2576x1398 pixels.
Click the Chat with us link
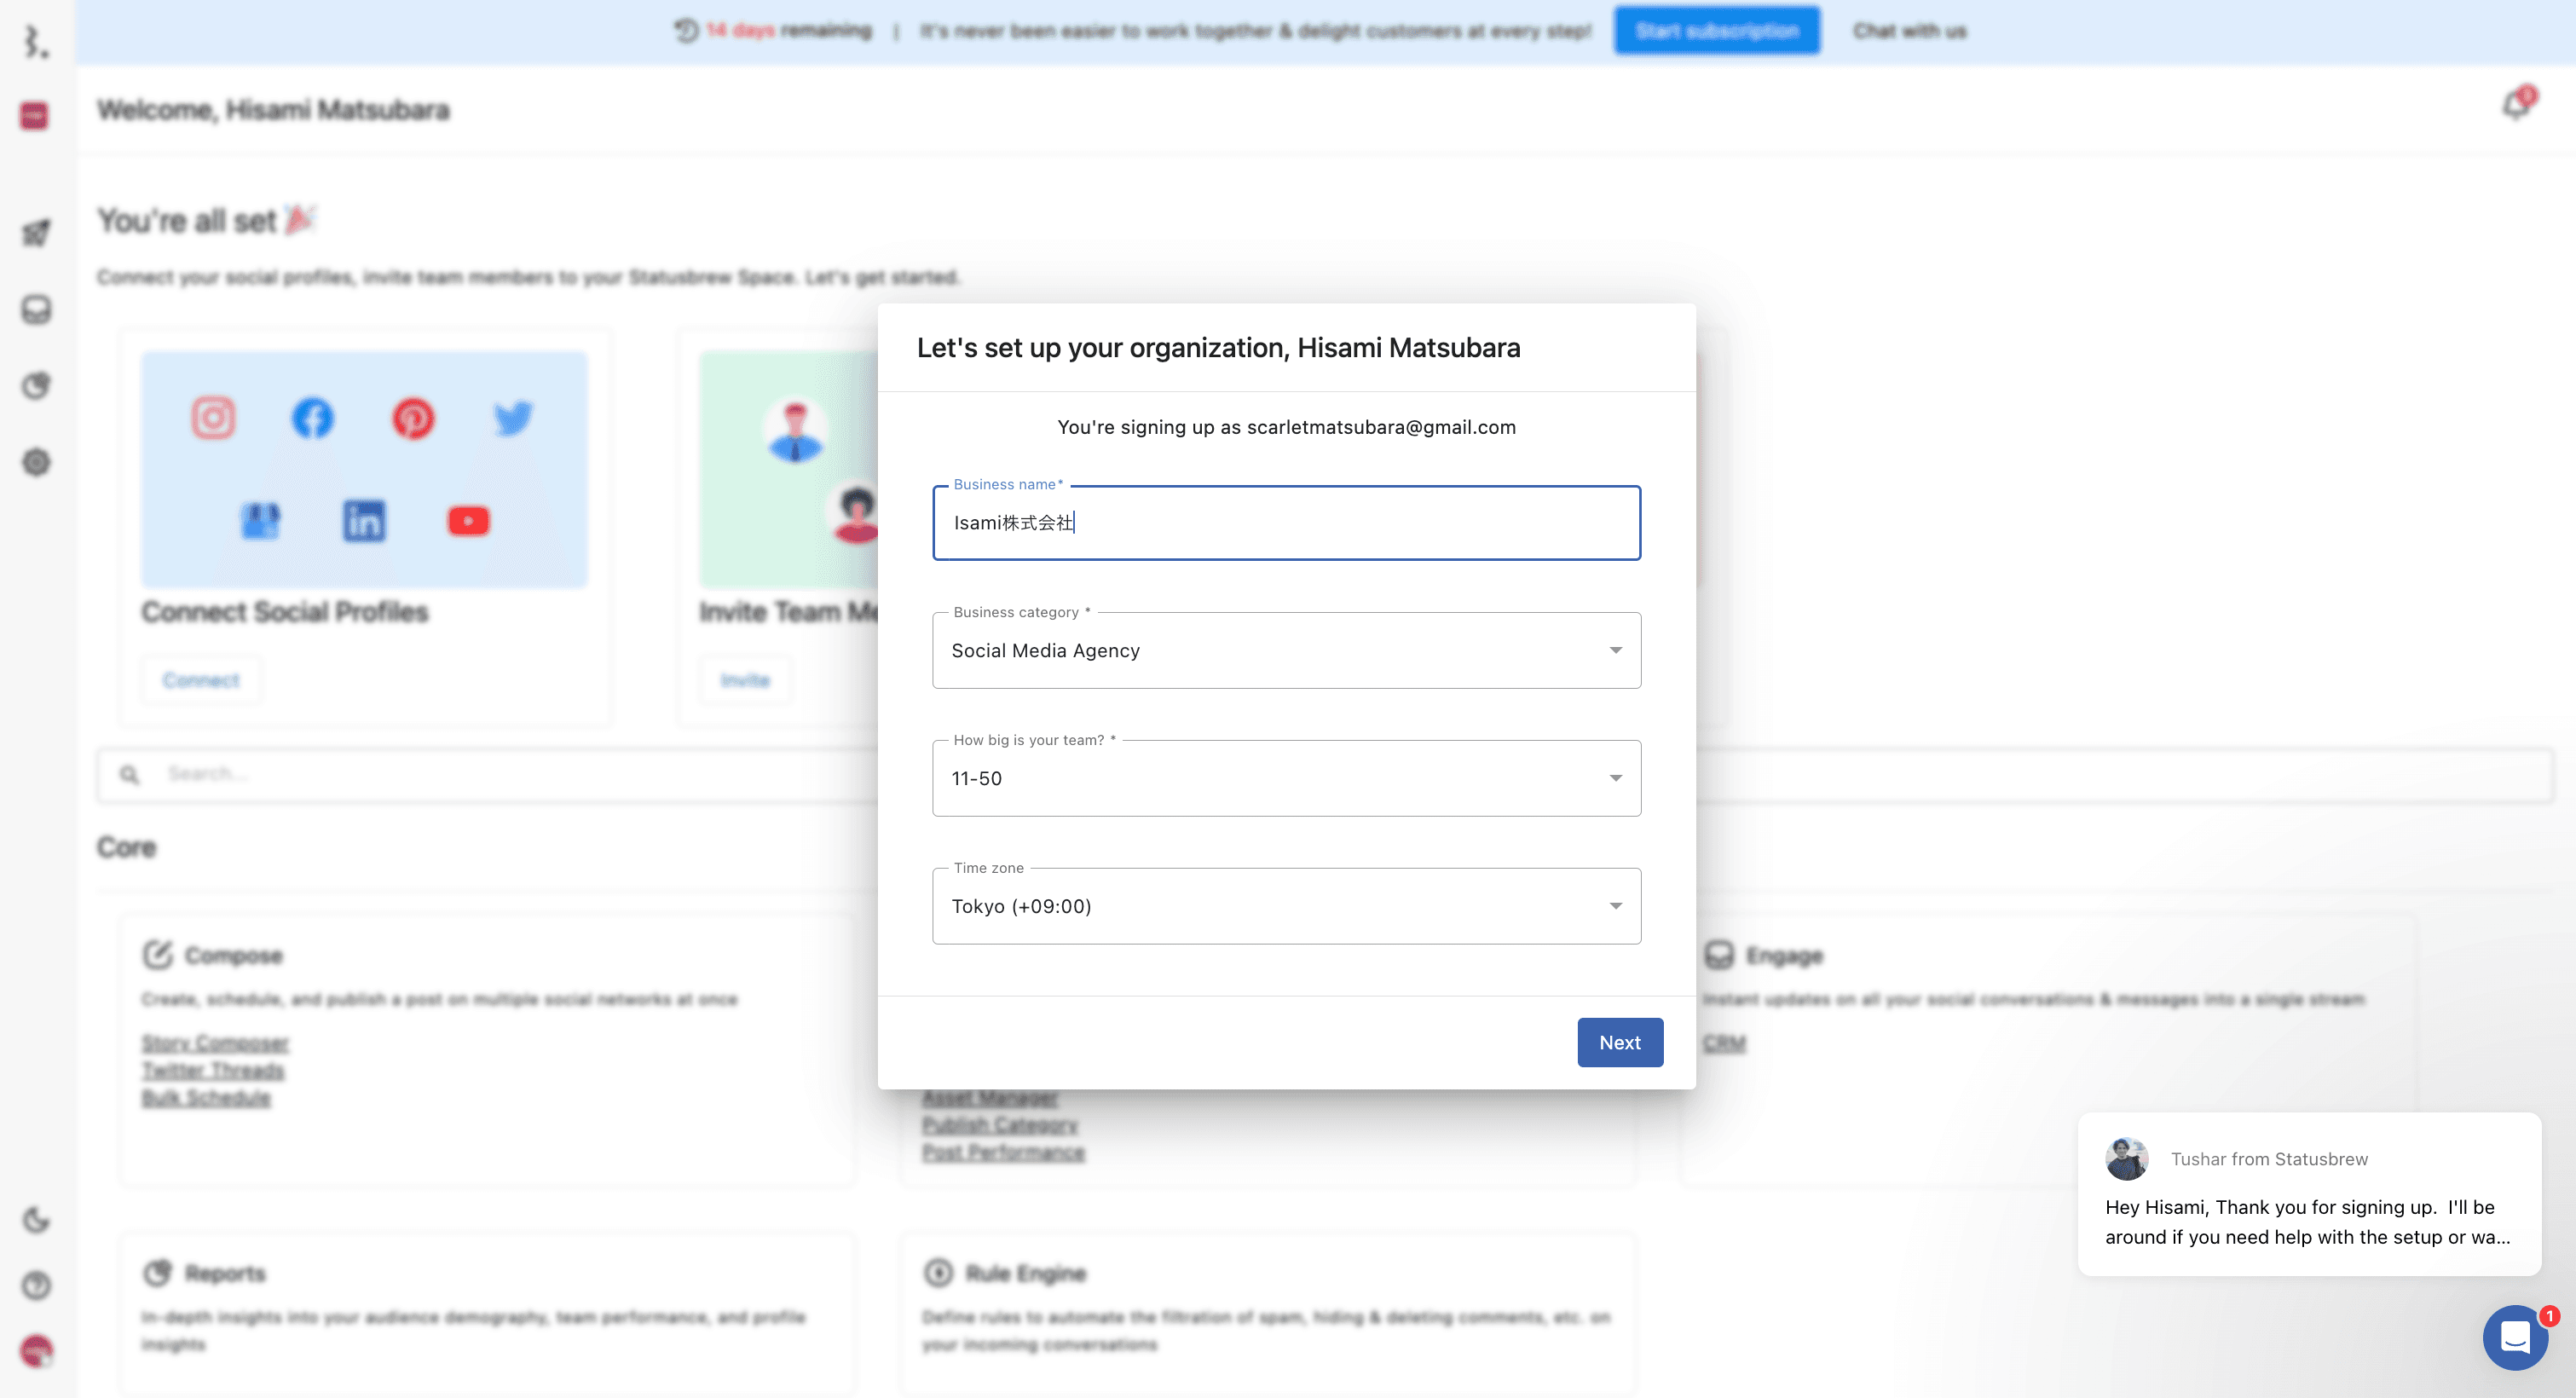tap(1909, 31)
